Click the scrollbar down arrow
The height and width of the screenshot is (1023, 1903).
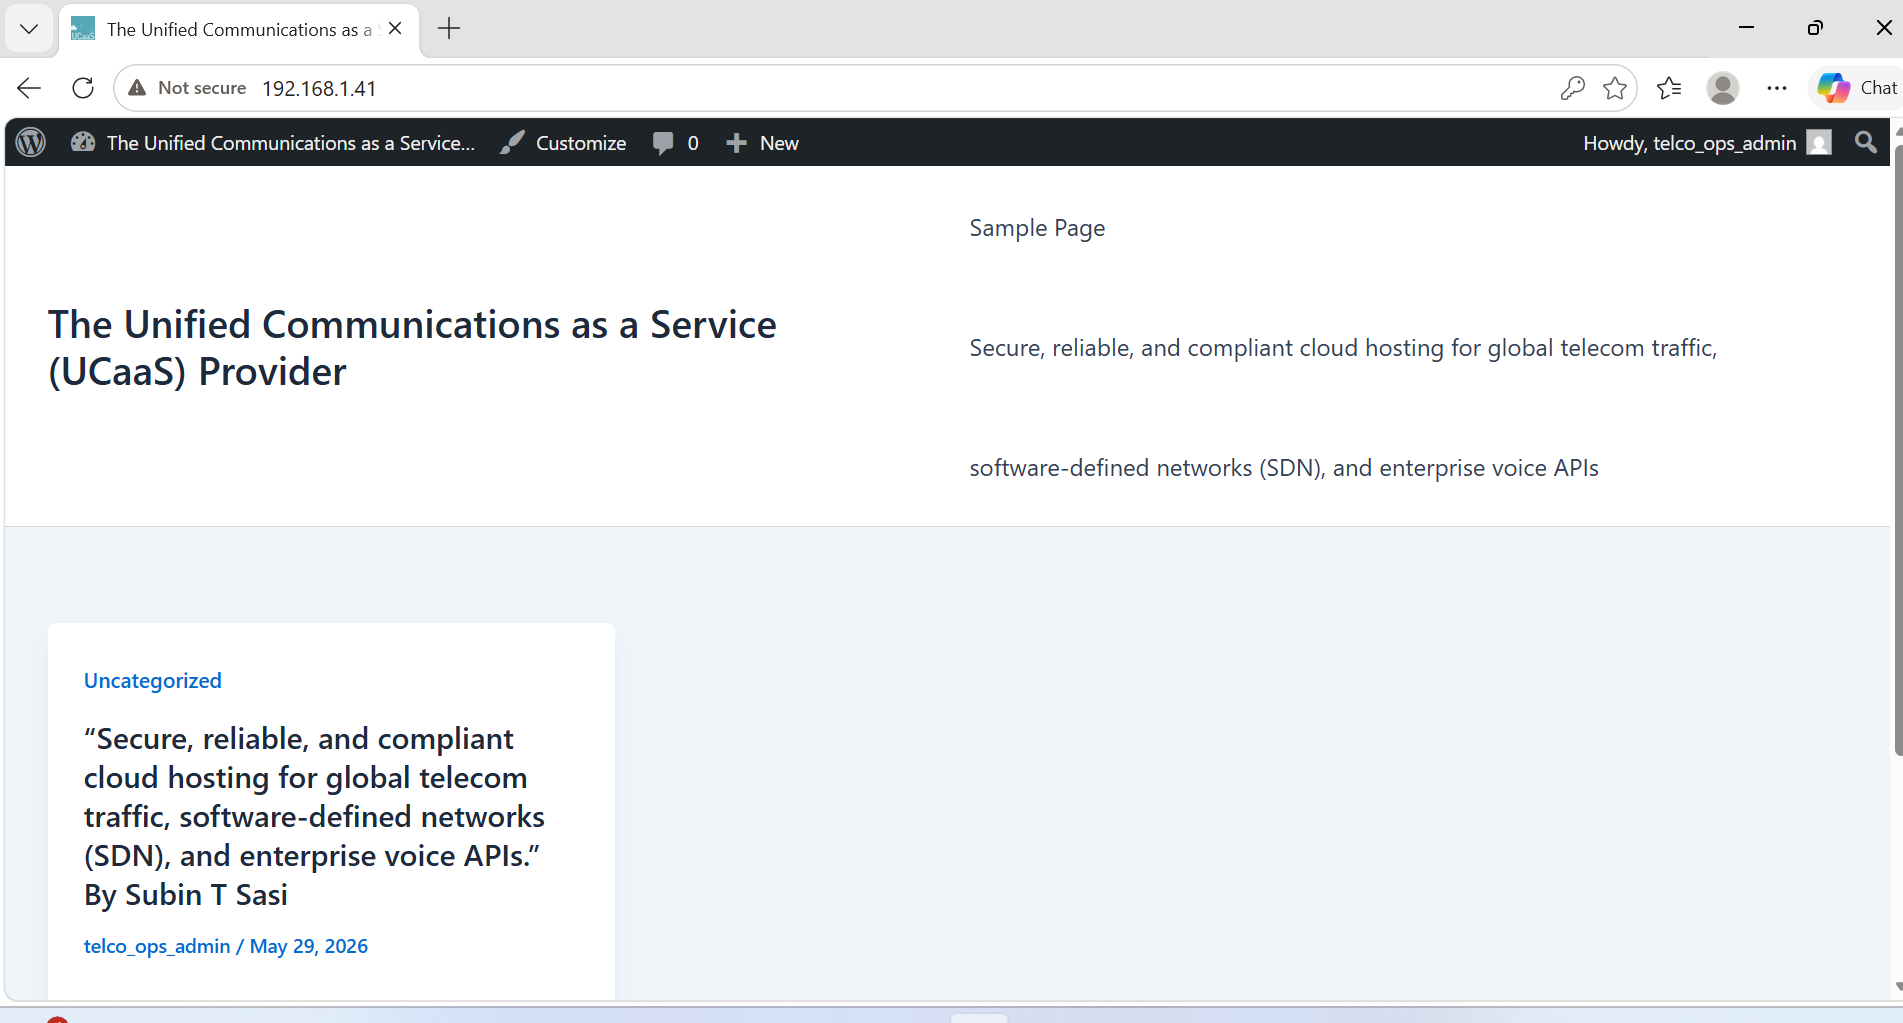pyautogui.click(x=1898, y=986)
